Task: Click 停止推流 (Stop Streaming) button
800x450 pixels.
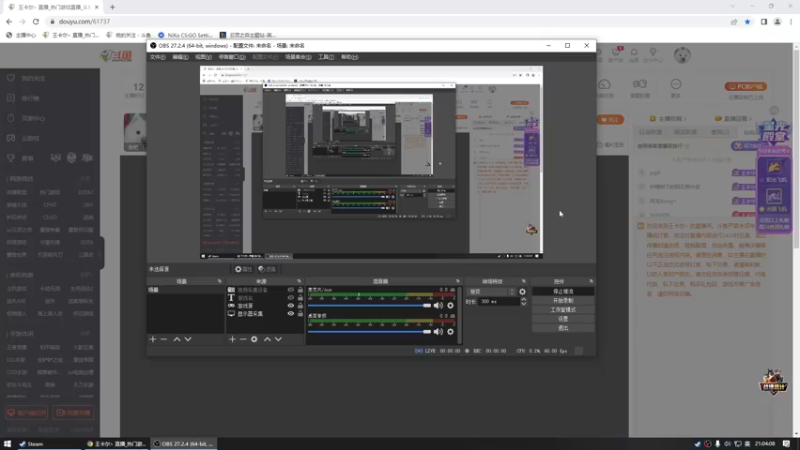Action: pyautogui.click(x=563, y=291)
